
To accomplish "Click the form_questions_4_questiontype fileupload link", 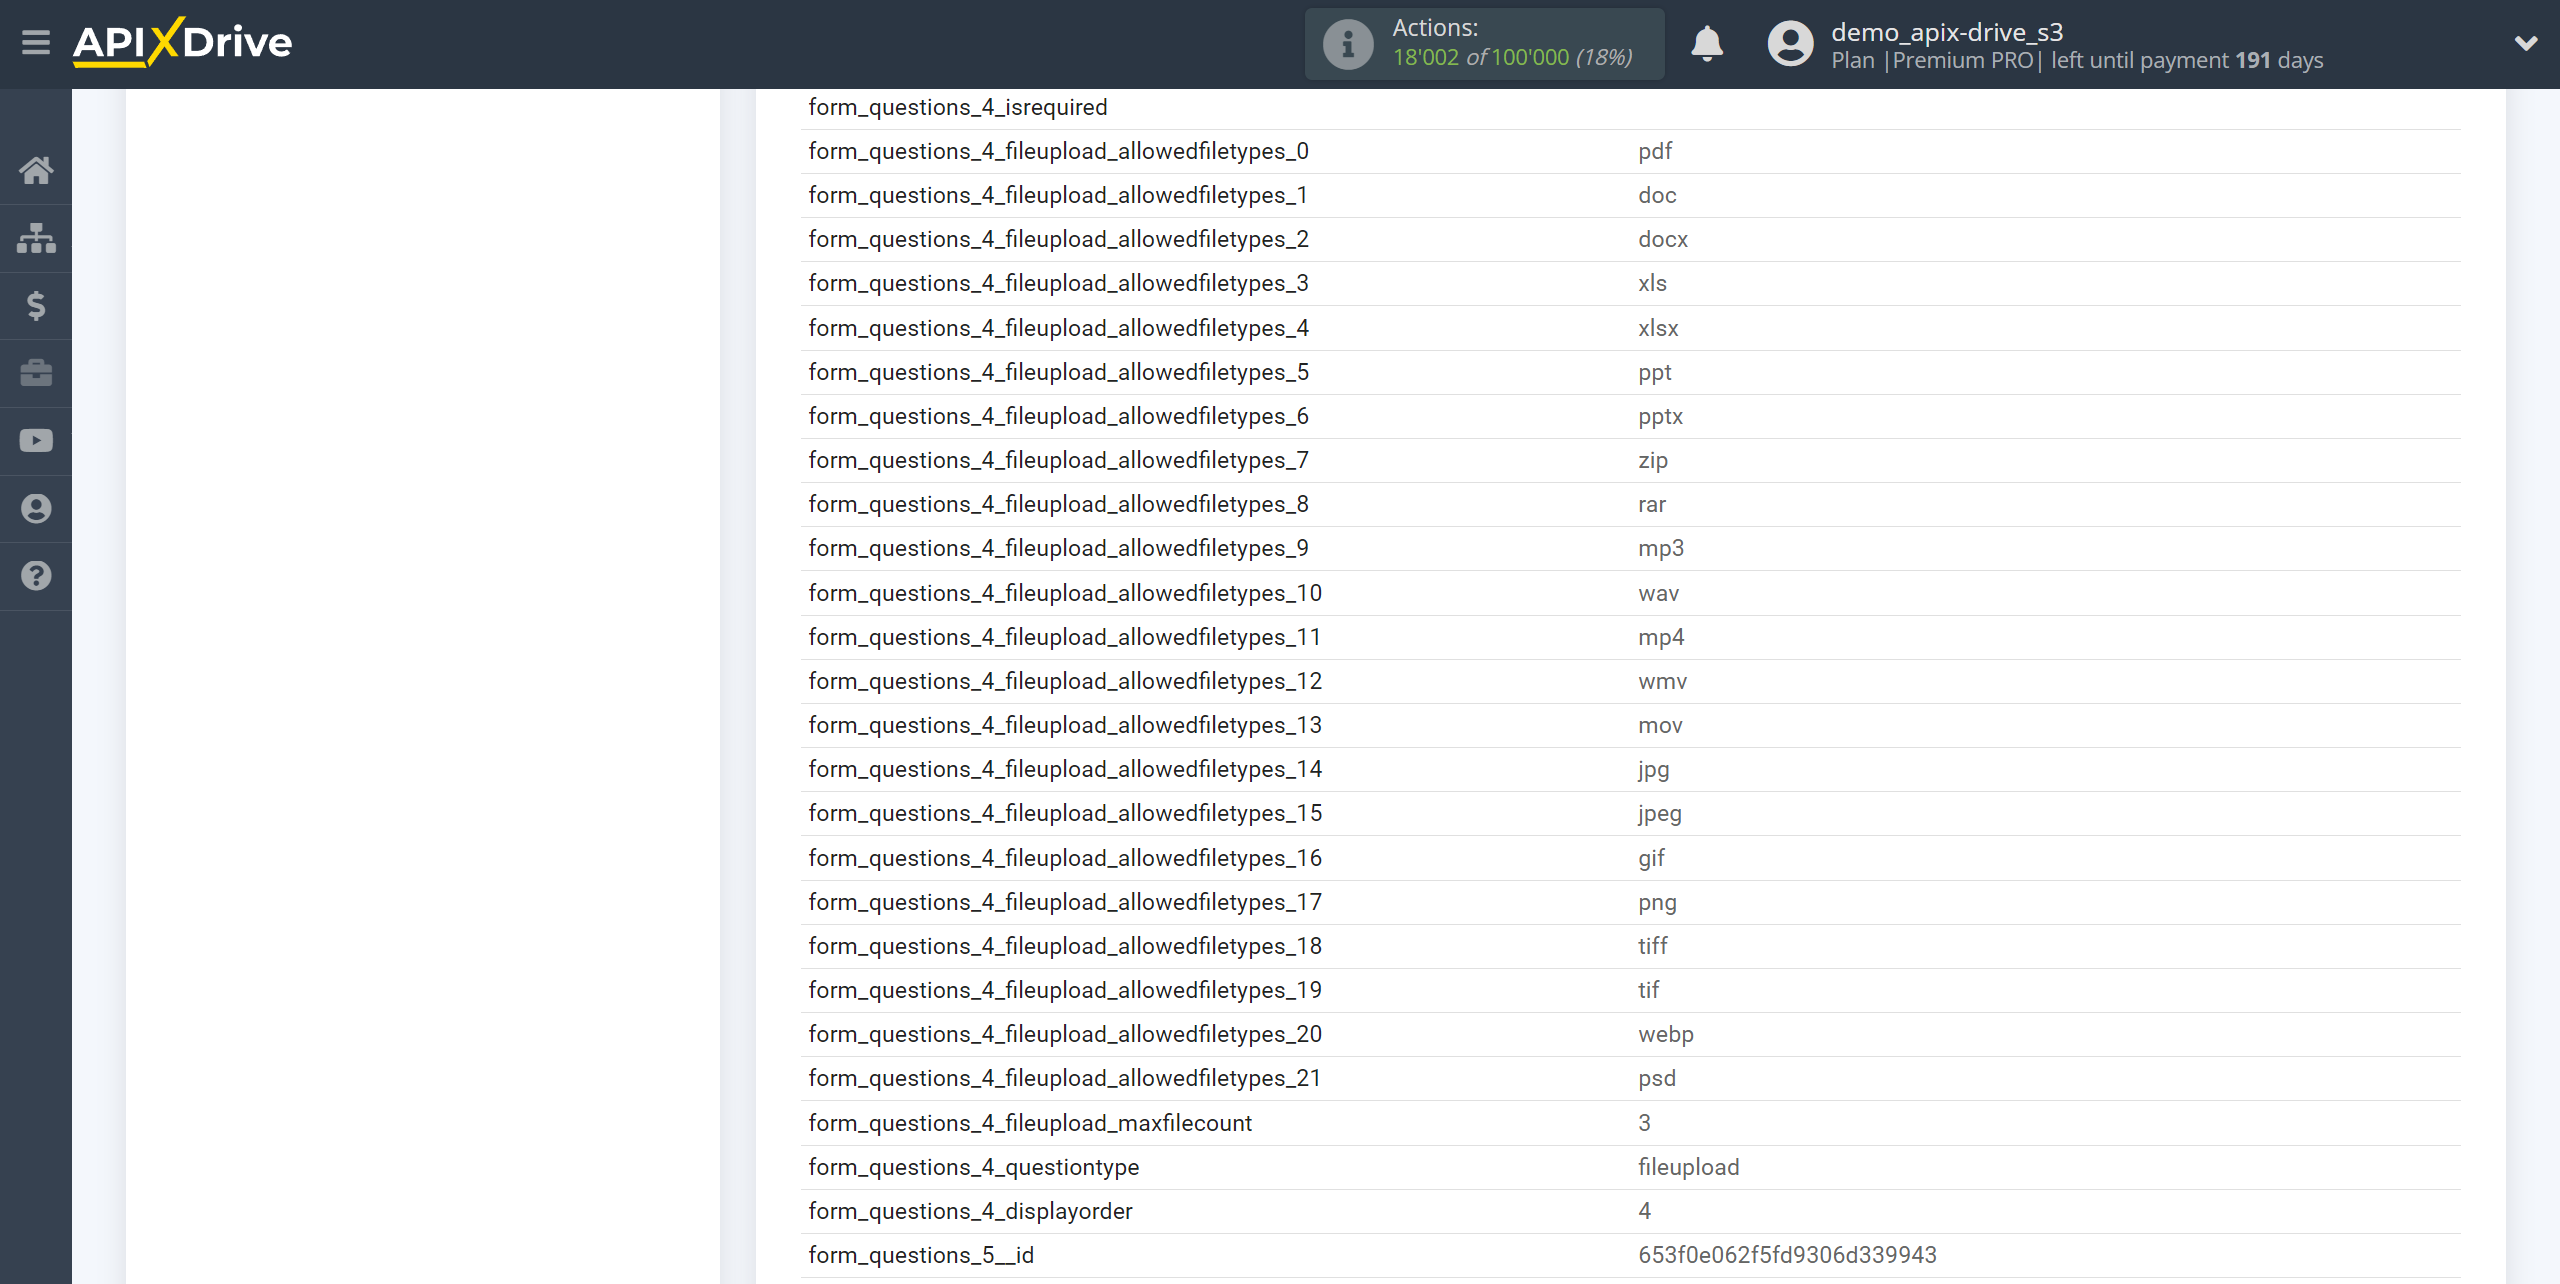I will point(974,1166).
